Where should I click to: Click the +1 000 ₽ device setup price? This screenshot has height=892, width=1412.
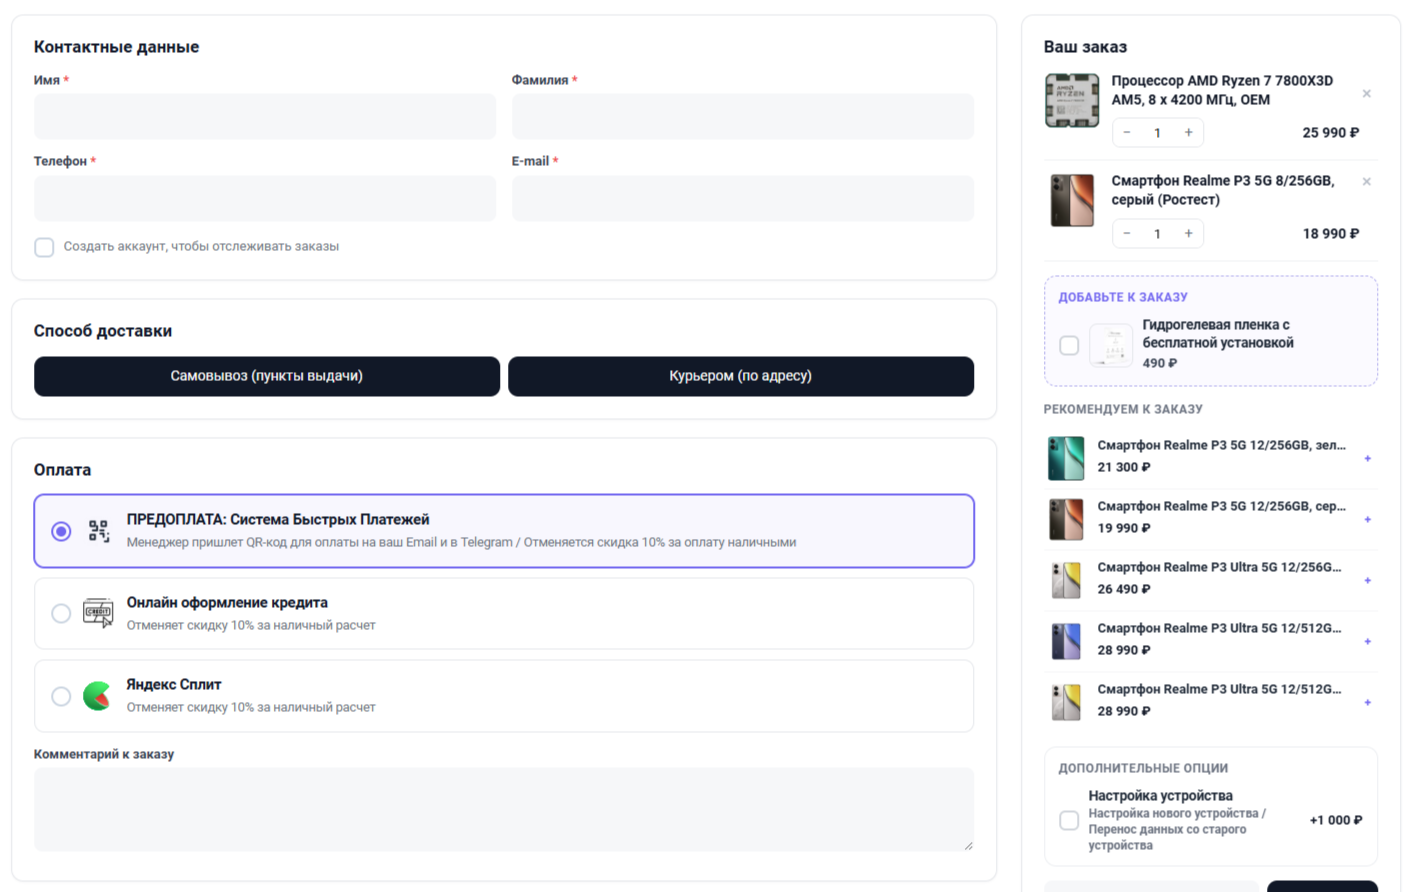(1336, 820)
